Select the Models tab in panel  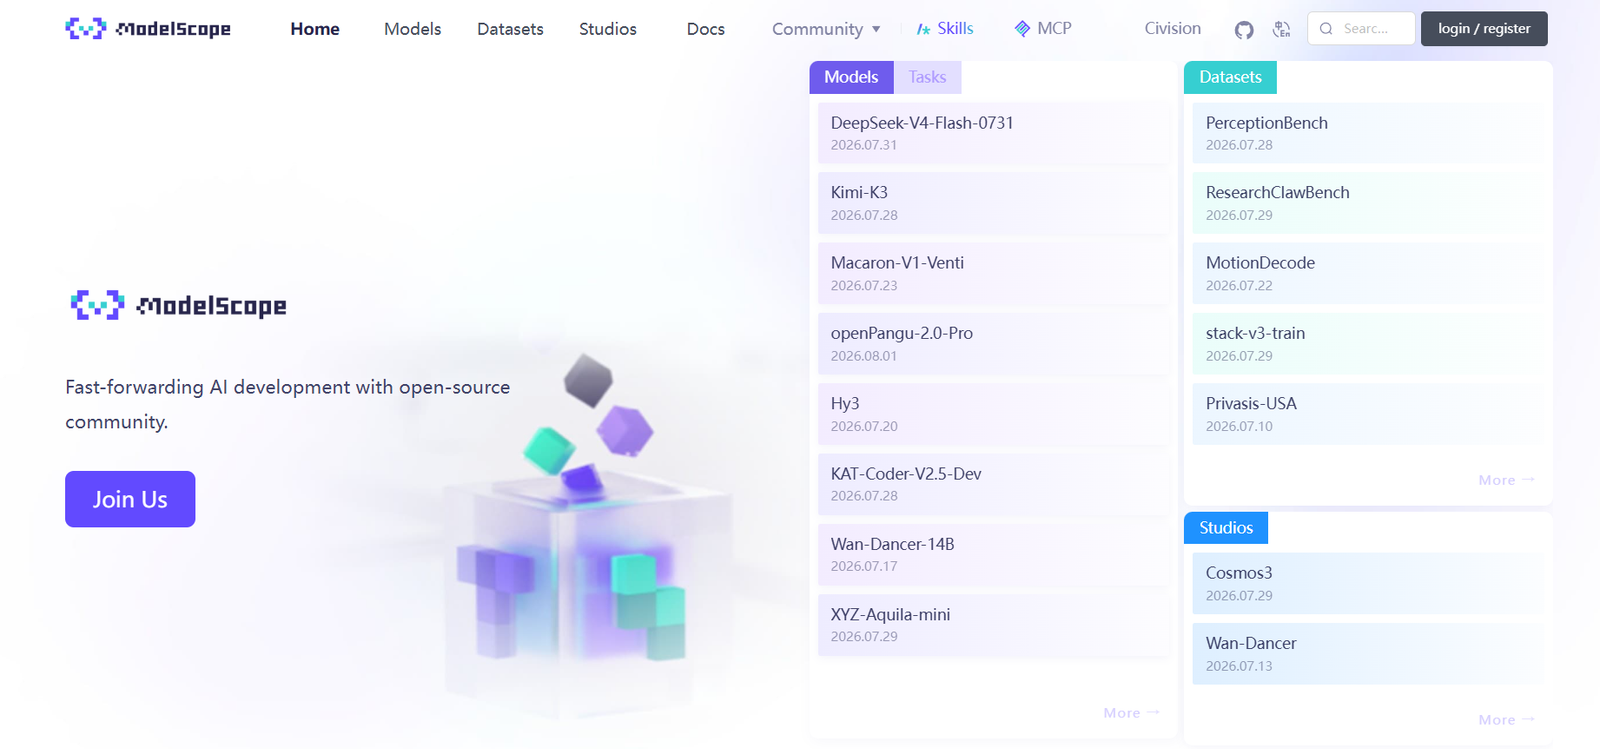tap(851, 77)
